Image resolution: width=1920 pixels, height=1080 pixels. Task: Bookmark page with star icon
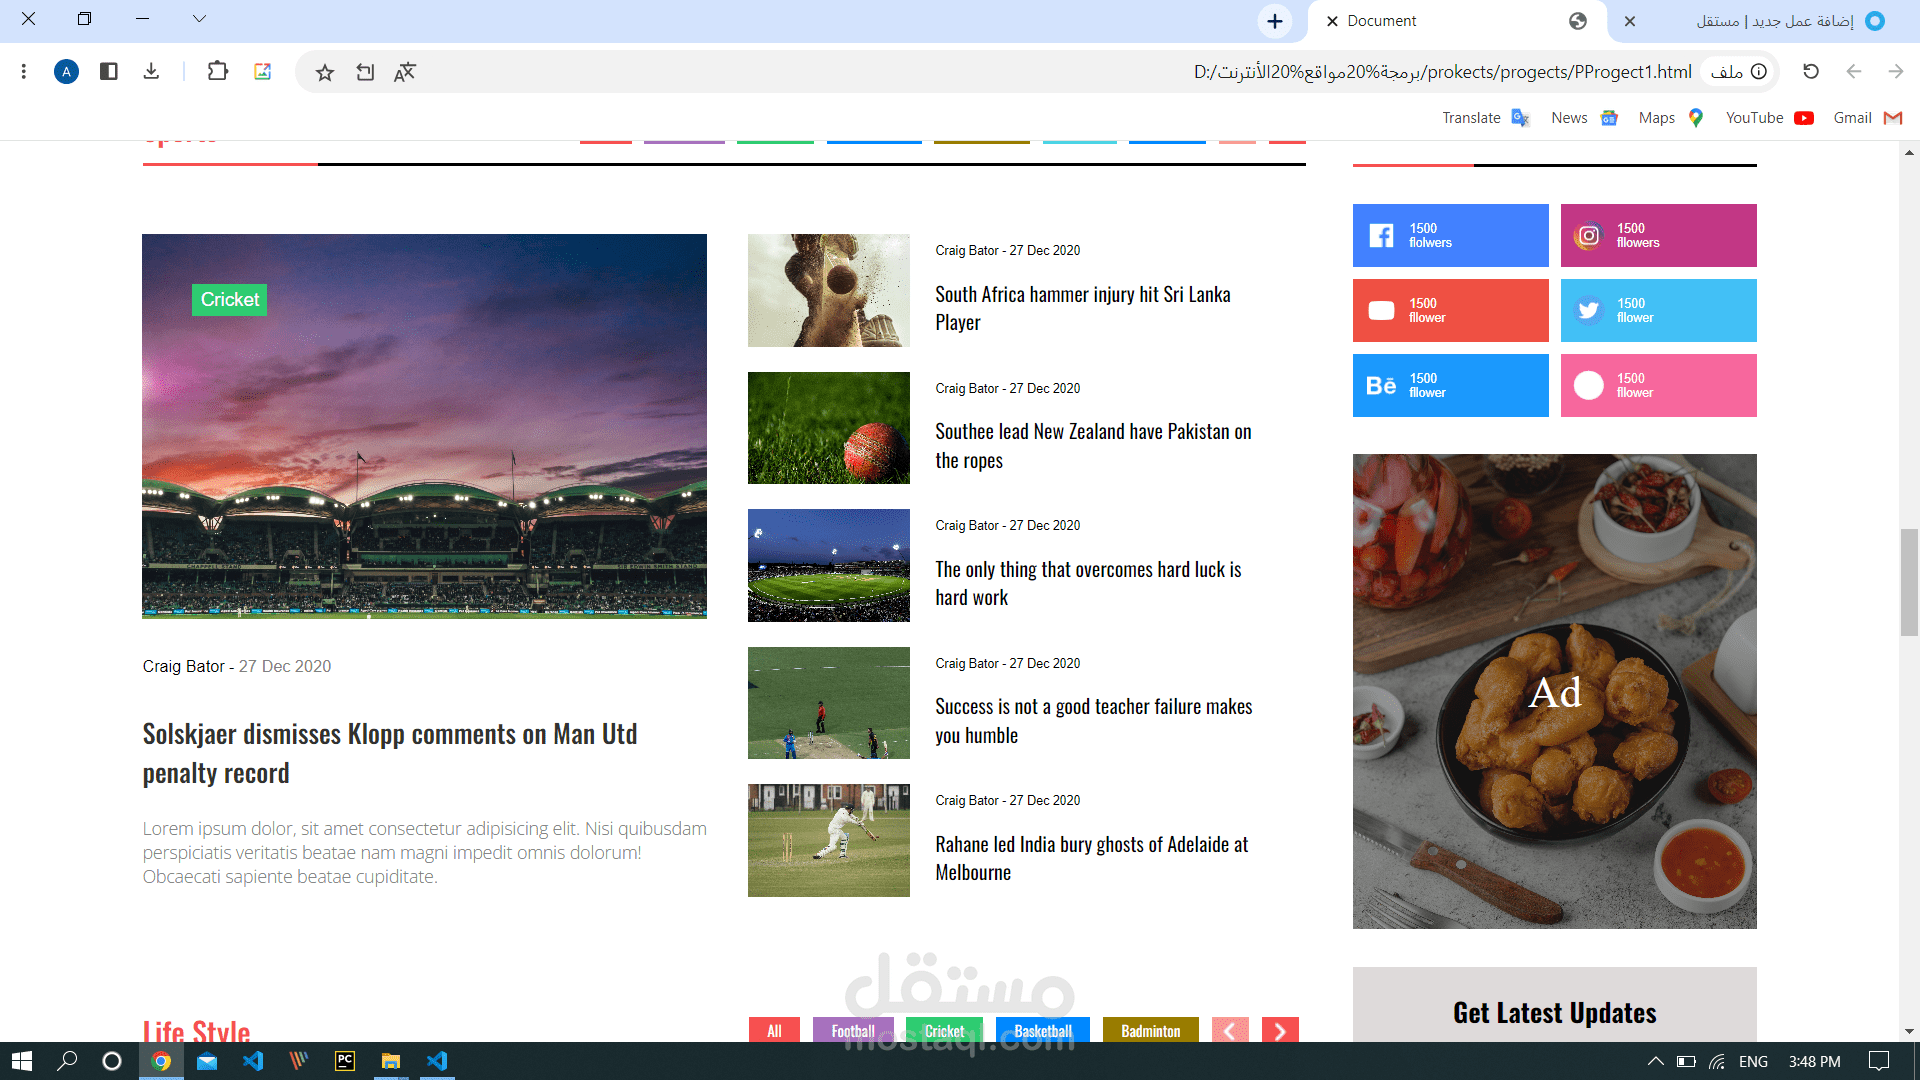click(x=324, y=72)
